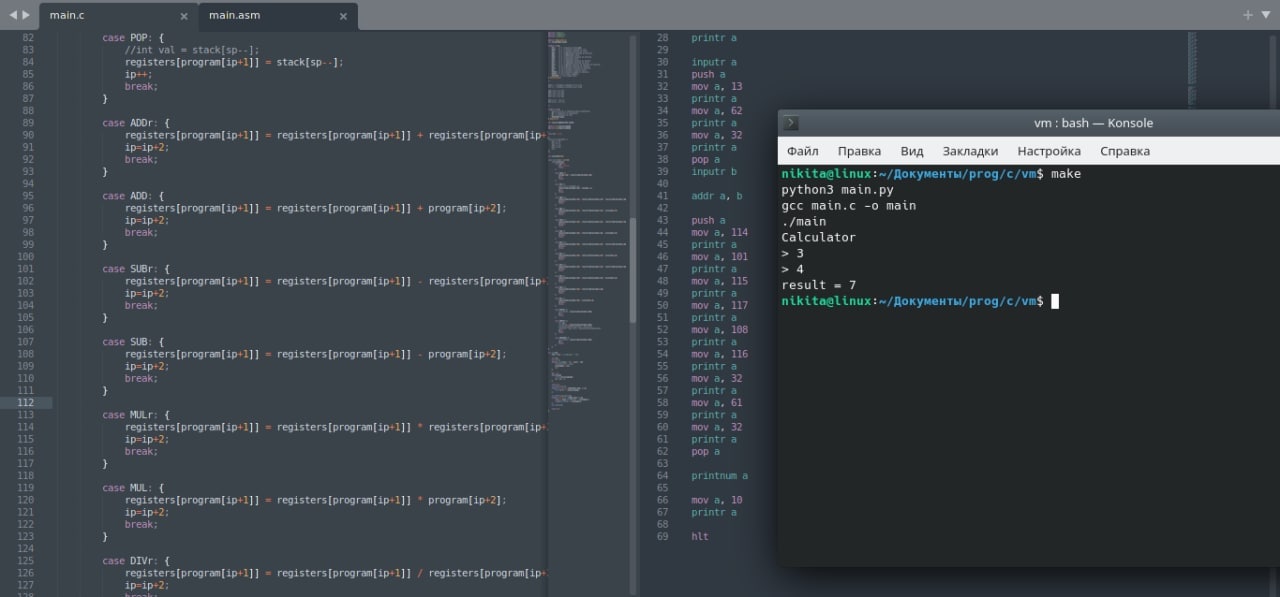This screenshot has height=597, width=1280.
Task: Close the main.c tab
Action: click(x=186, y=15)
